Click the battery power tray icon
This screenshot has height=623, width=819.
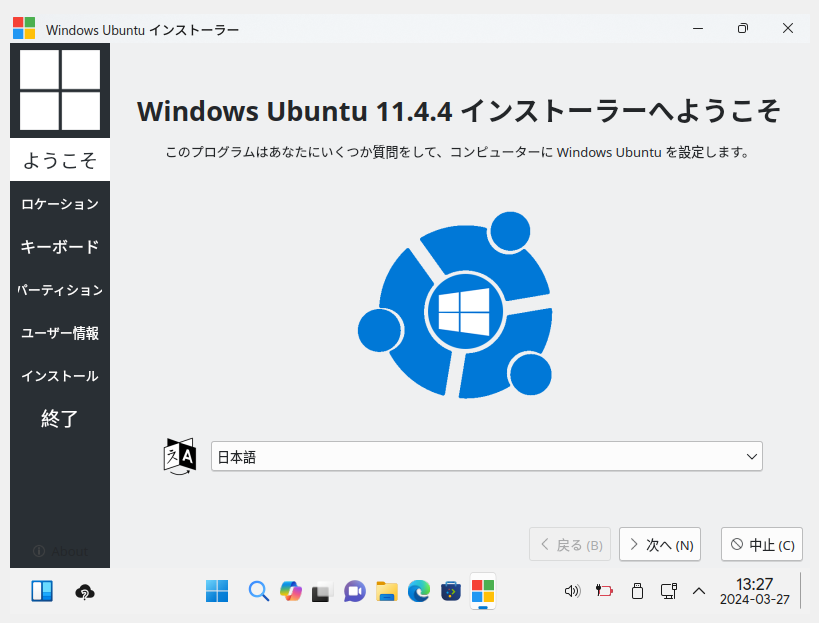pyautogui.click(x=604, y=591)
